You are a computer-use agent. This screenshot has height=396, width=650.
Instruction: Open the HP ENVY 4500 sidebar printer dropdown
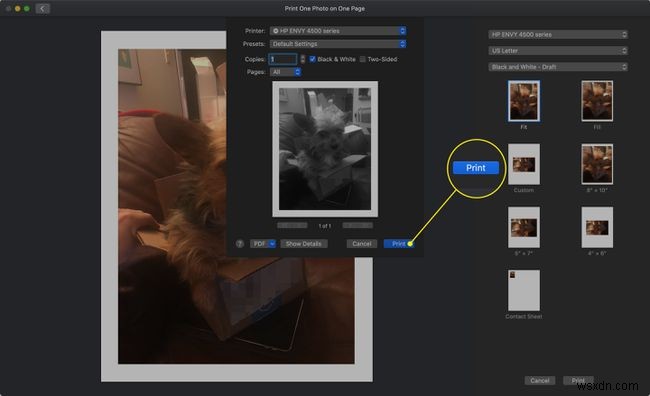558,34
